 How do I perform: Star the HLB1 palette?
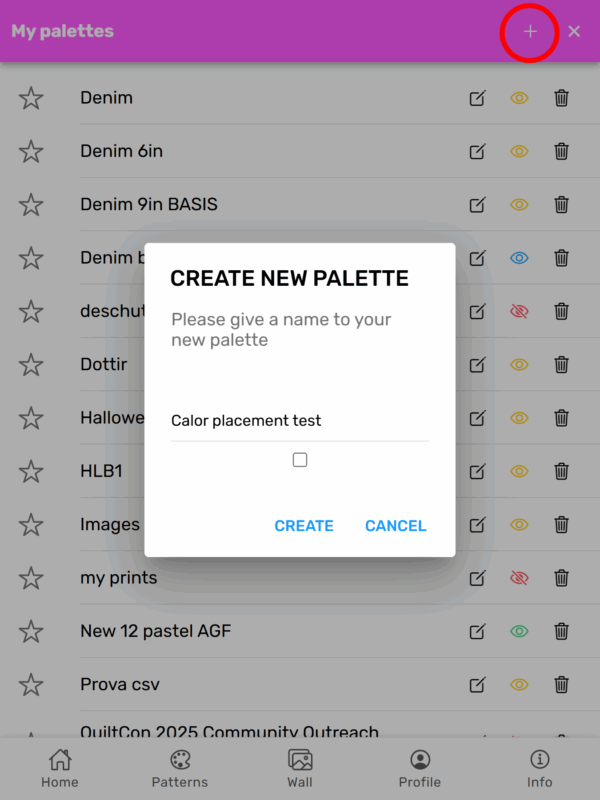[x=31, y=471]
